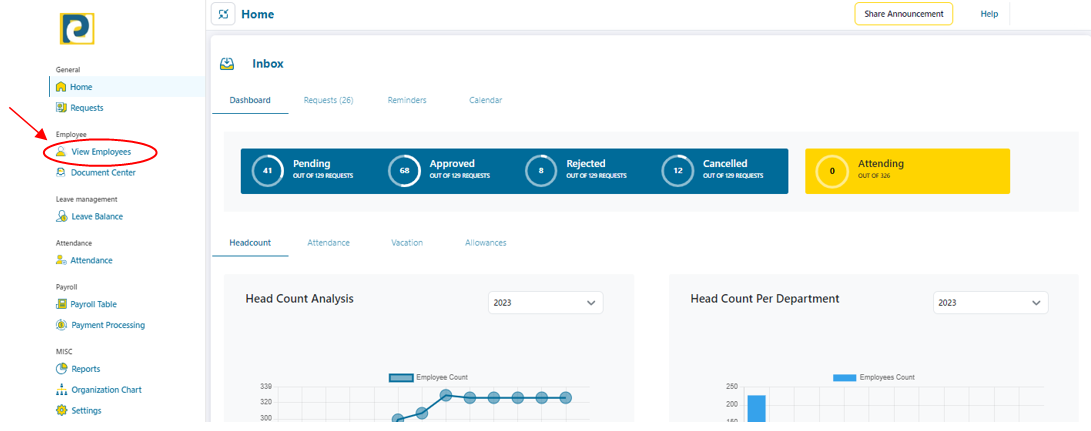Click the Requests icon in sidebar
Image resolution: width=1091 pixels, height=431 pixels.
click(x=61, y=108)
